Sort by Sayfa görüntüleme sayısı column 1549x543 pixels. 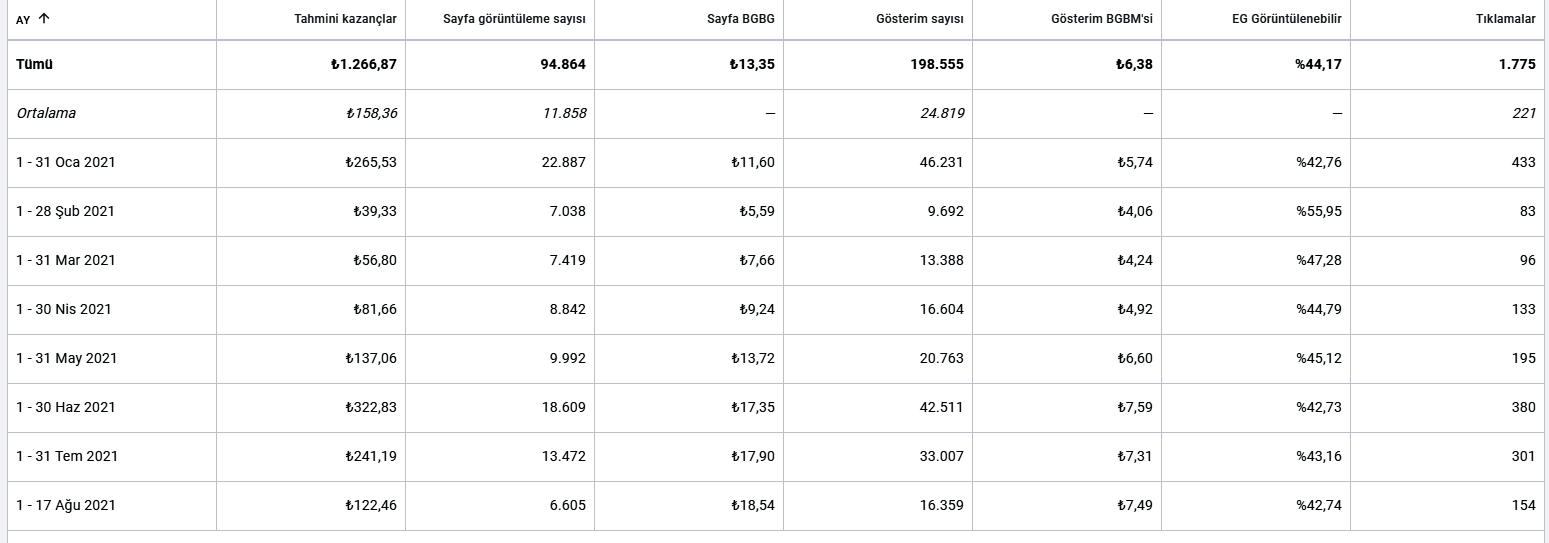[514, 19]
